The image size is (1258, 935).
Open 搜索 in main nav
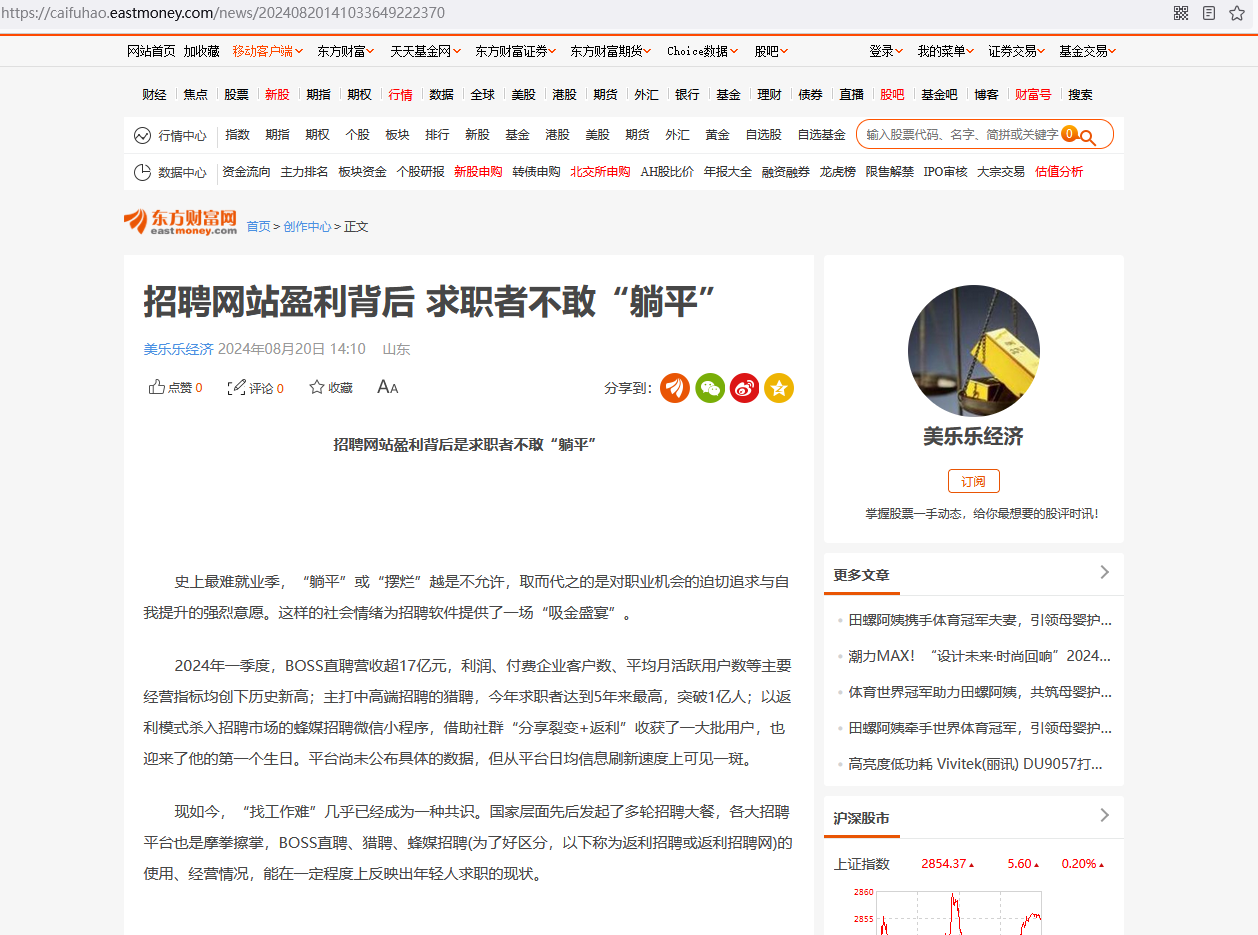(1080, 95)
